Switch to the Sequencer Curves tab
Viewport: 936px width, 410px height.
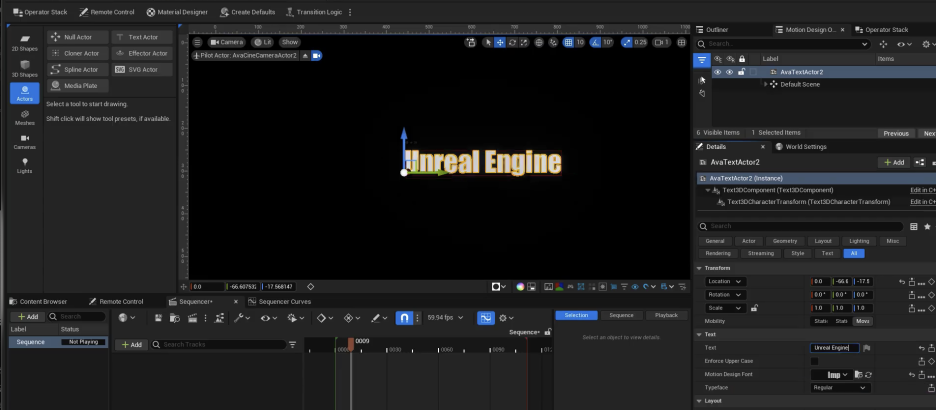(279, 302)
